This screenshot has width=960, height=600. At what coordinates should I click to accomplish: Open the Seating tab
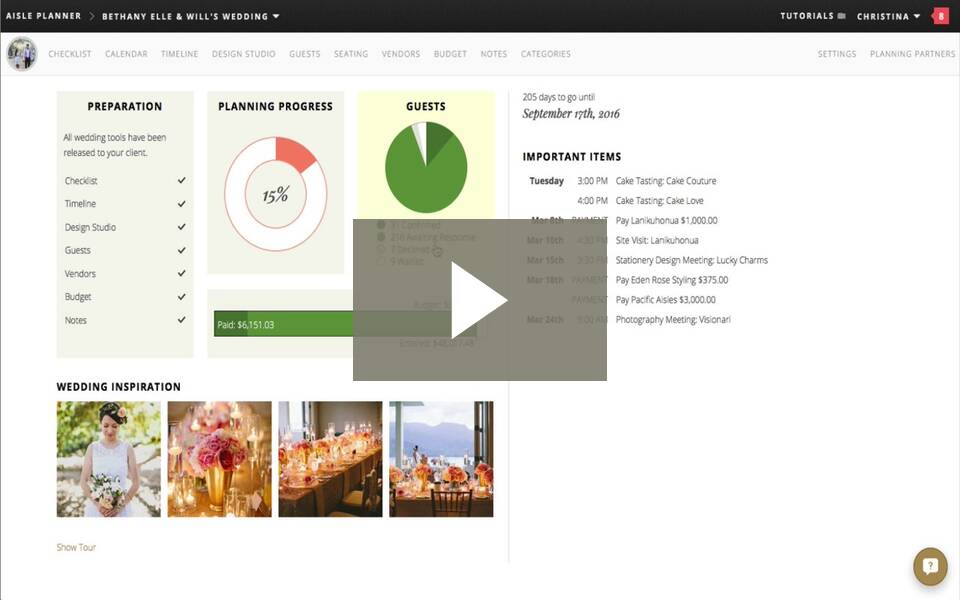pyautogui.click(x=351, y=54)
